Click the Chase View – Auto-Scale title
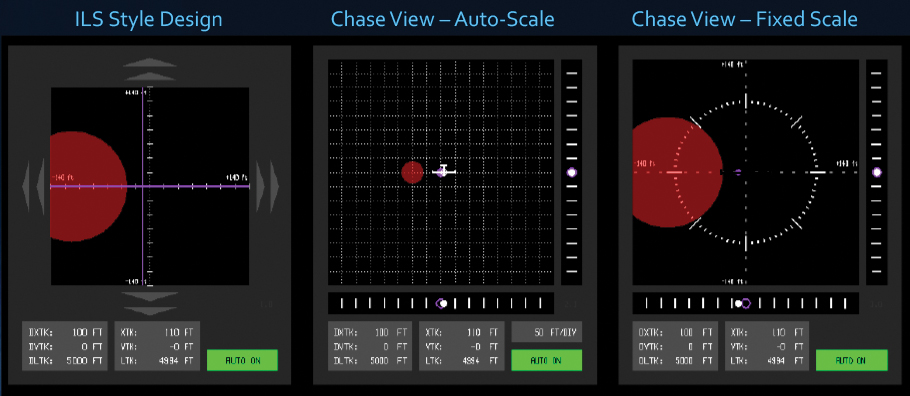Viewport: 910px width, 396px height. click(x=442, y=19)
